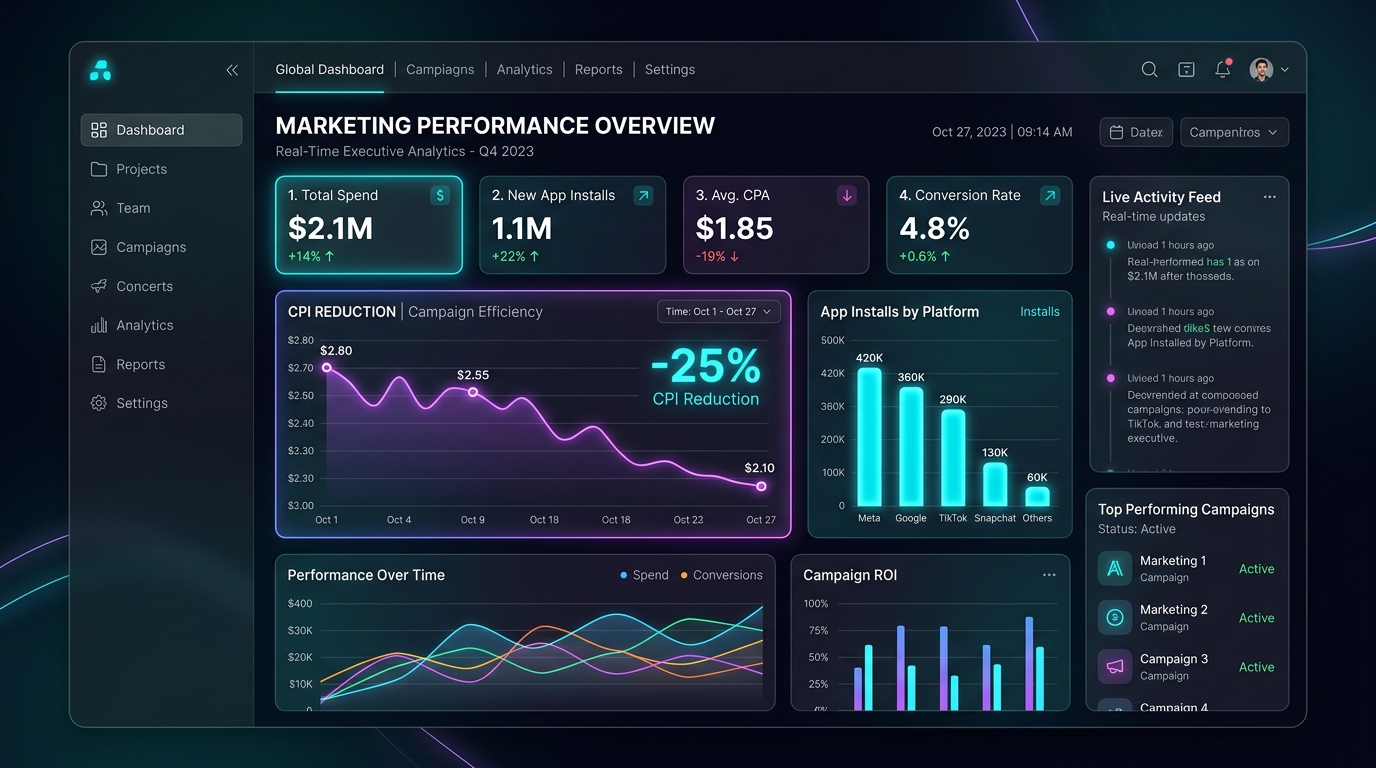Click the Campaign 3 megaphone icon
Image resolution: width=1376 pixels, height=768 pixels.
[x=1115, y=666]
